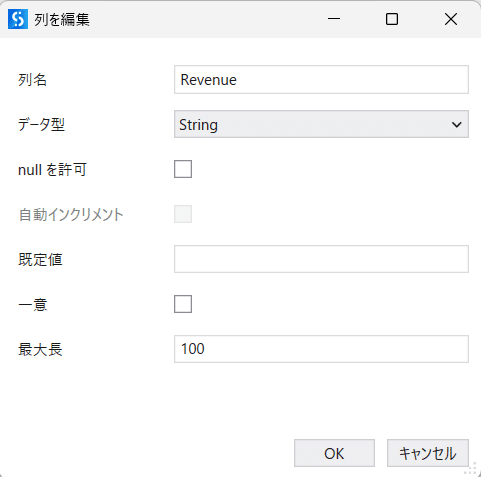
Task: Click the 列名 label text
Action: click(x=32, y=80)
